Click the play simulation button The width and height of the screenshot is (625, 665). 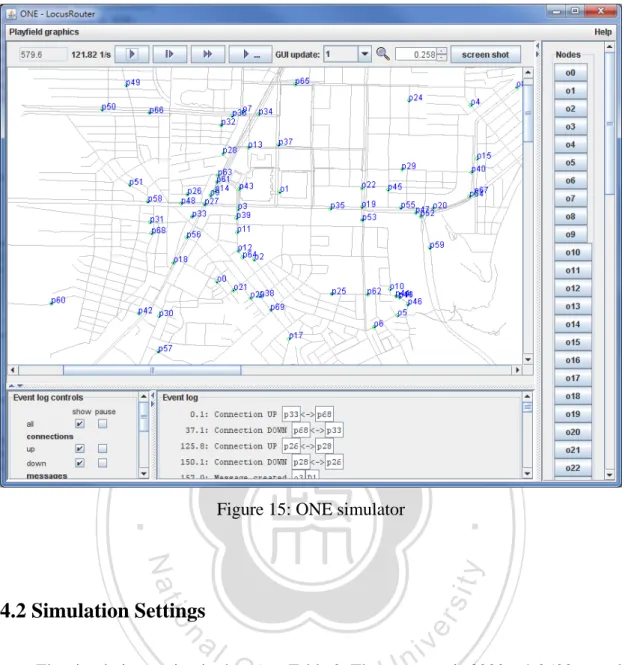click(x=132, y=54)
